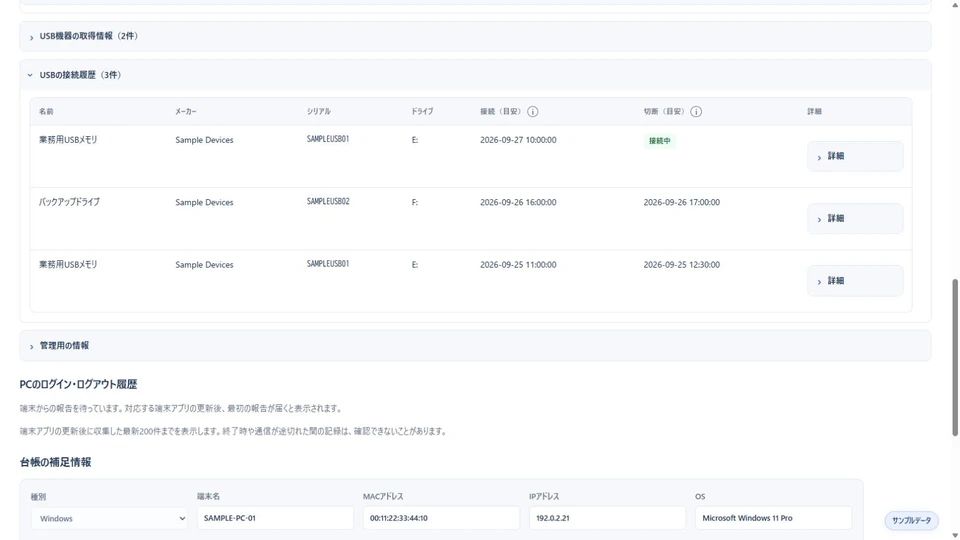The image size is (960, 540).
Task: Click info icon beside 切断（目安） header
Action: (x=696, y=111)
